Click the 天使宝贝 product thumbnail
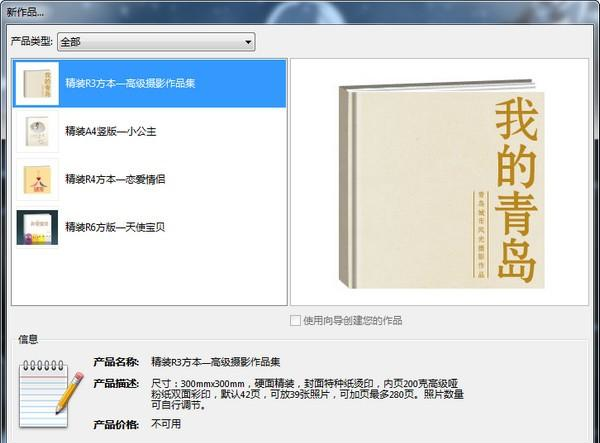Screen dimensions: 600x443 pos(37,227)
